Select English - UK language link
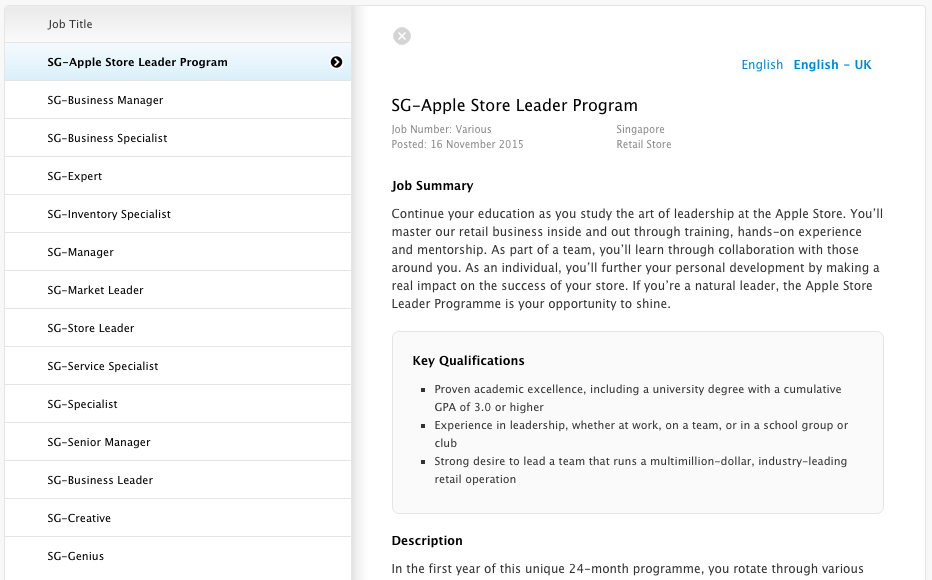The width and height of the screenshot is (932, 580). (x=832, y=65)
